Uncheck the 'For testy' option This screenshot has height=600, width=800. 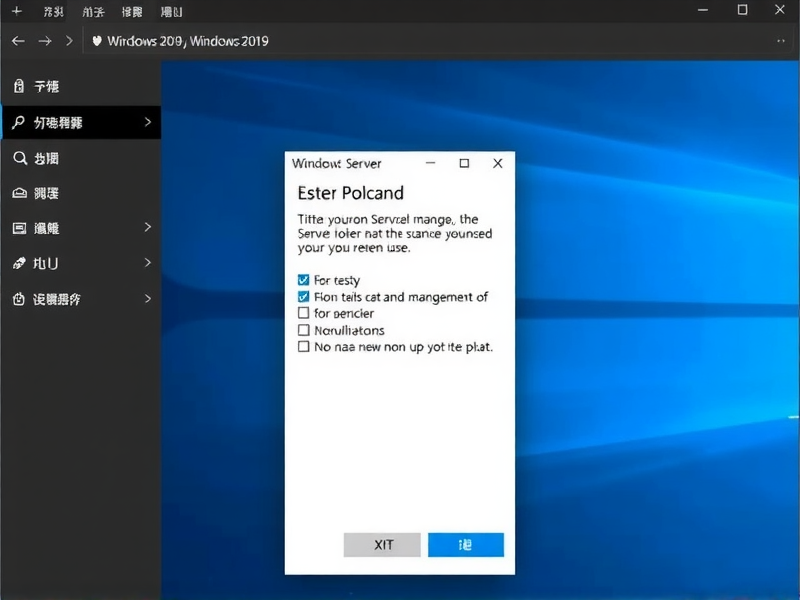[304, 280]
